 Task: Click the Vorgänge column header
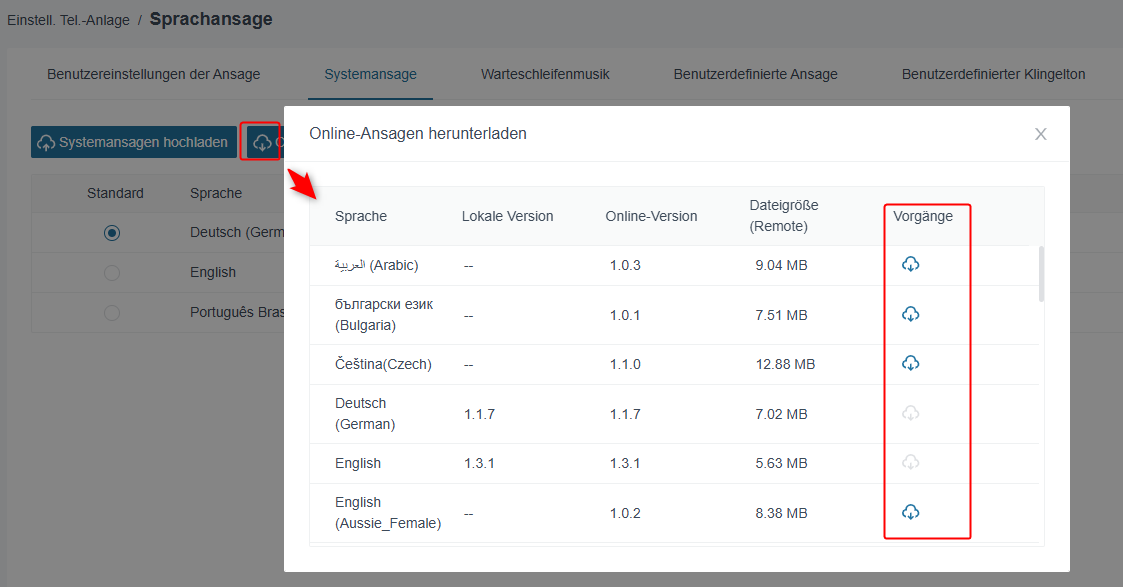click(922, 216)
